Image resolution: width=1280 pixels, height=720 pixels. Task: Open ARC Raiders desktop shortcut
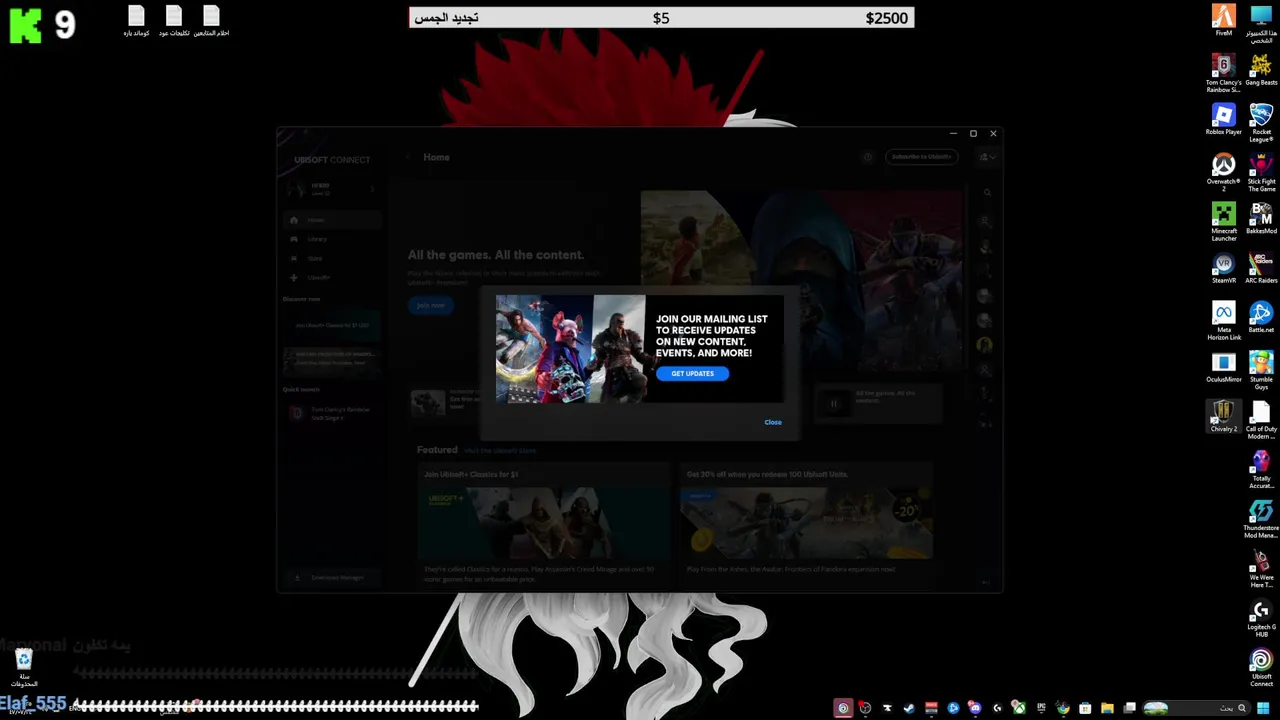(x=1261, y=268)
